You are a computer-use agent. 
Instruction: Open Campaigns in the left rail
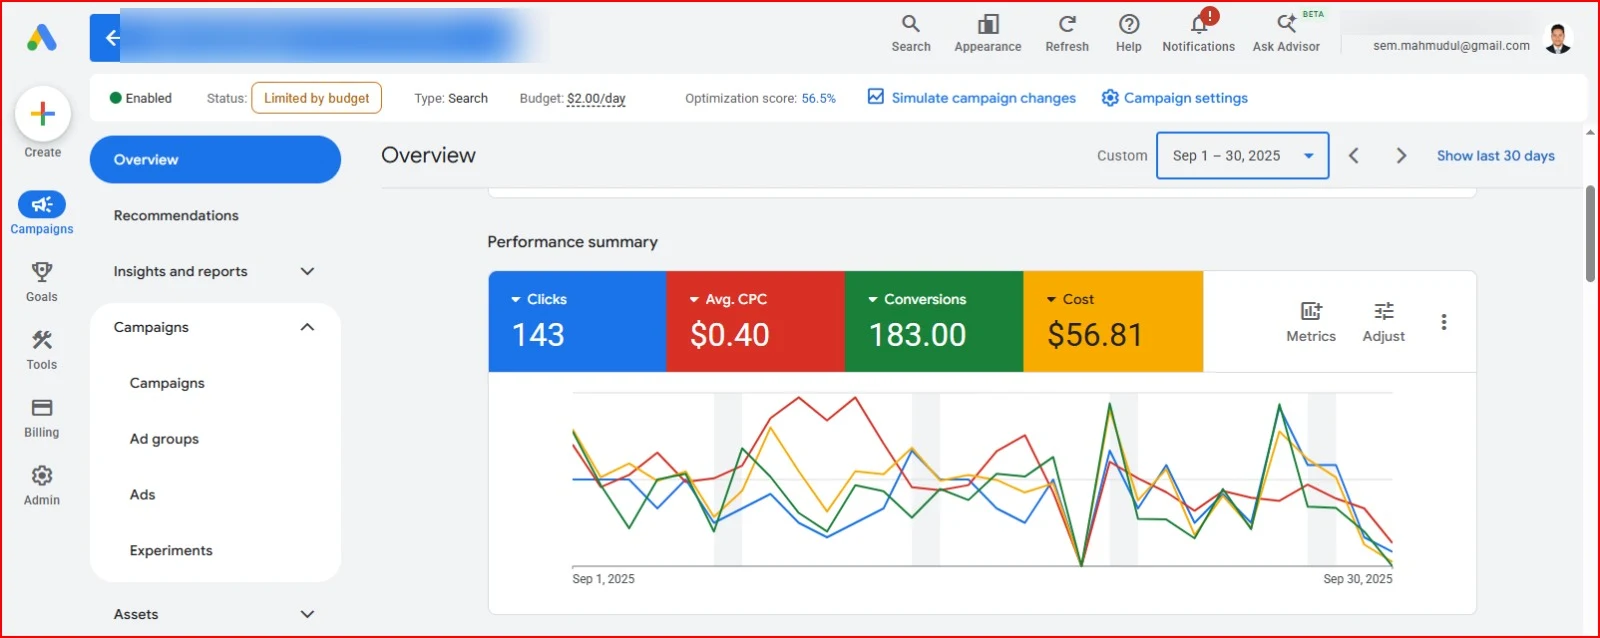coord(42,213)
